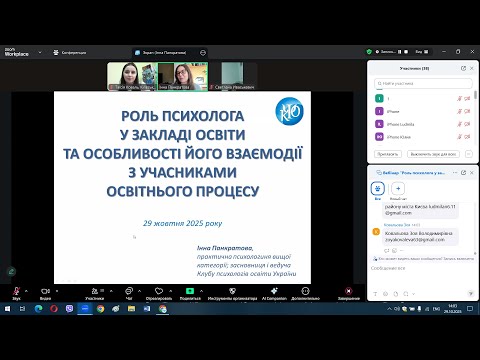Viewport: 480px width, 360px height.
Task: Open Инструменты организатора host tools
Action: [x=232, y=293]
